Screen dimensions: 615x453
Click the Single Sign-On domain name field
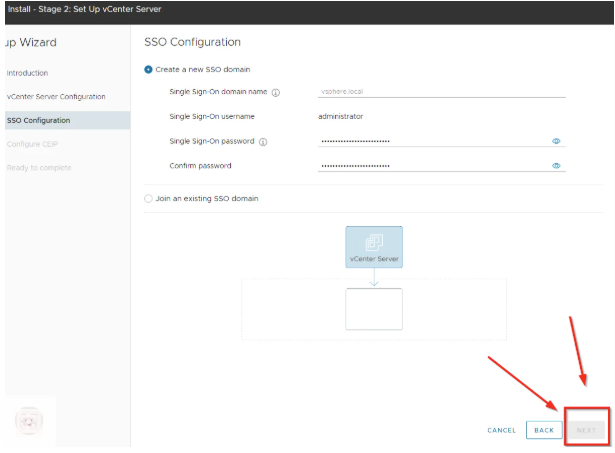[442, 92]
